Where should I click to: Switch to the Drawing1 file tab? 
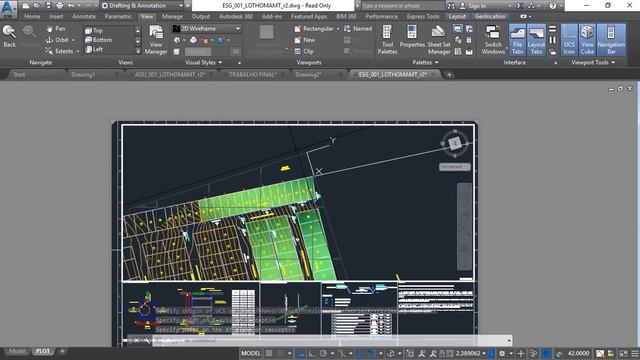click(x=83, y=75)
